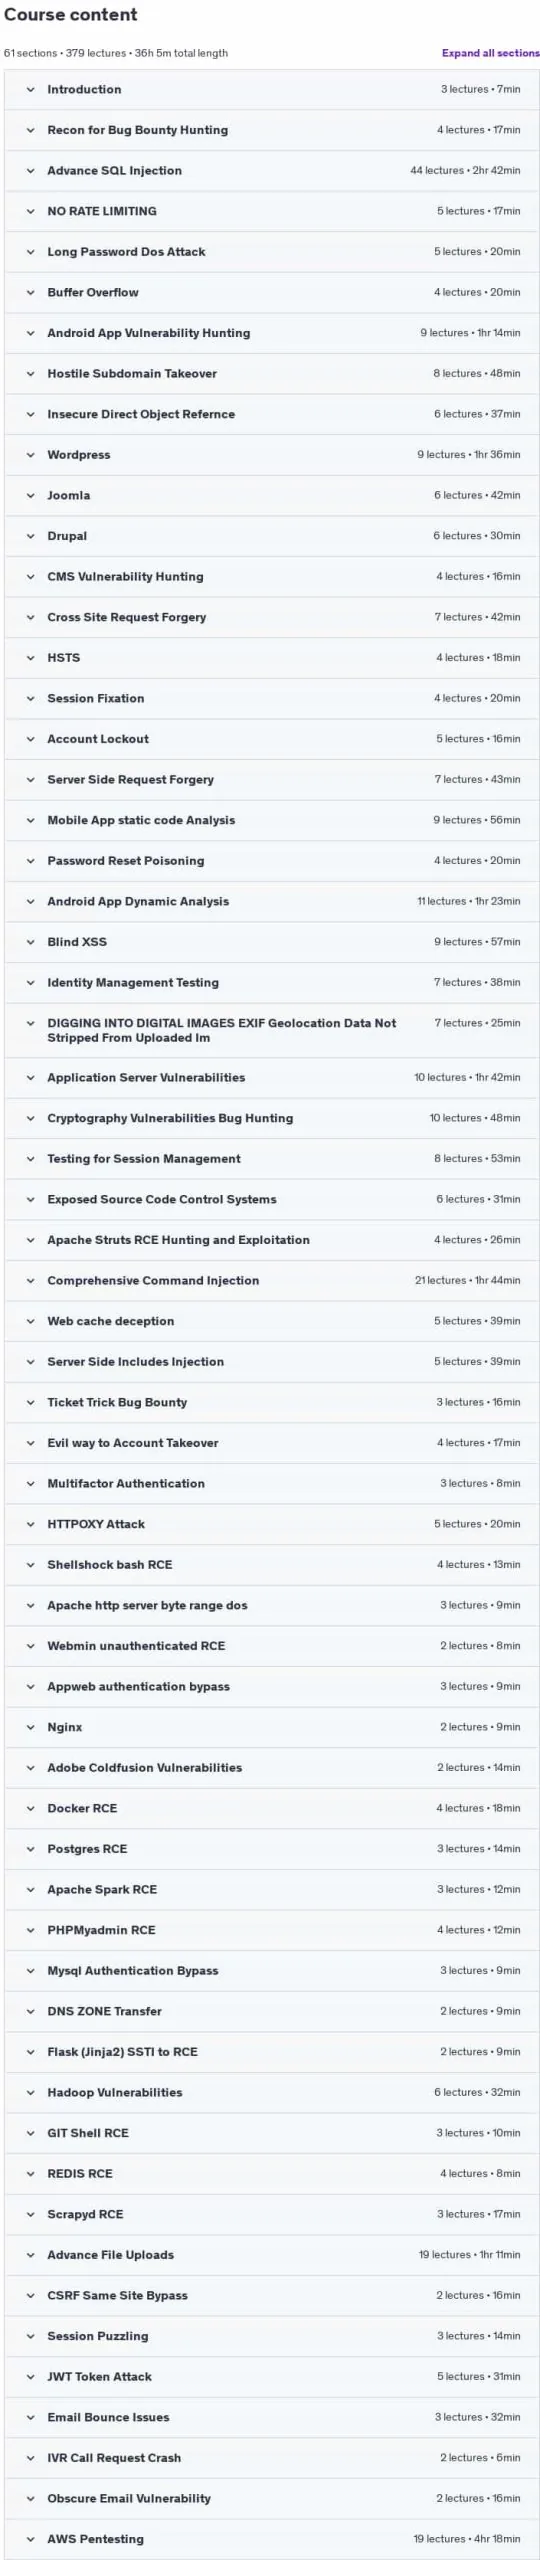Click the chevron next to HSTS
This screenshot has height=2560, width=540.
[30, 658]
